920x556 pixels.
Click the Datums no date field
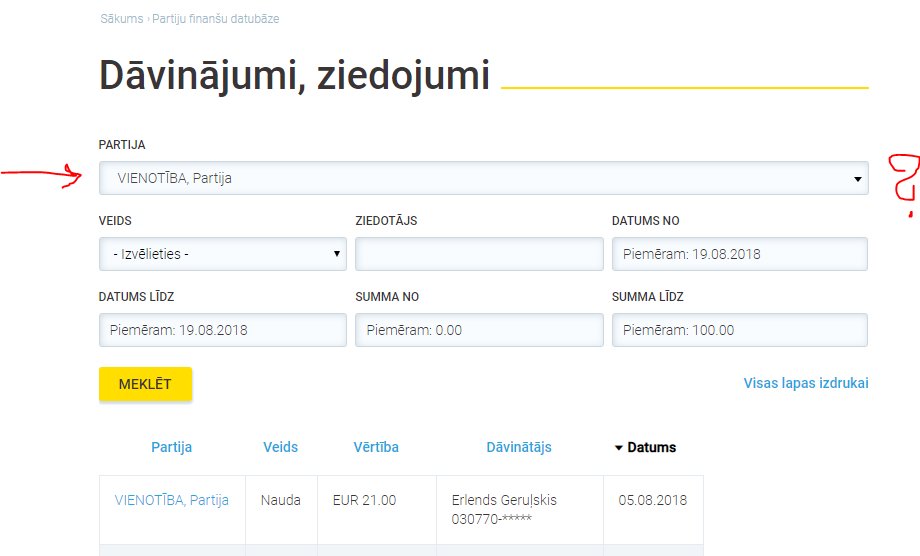[739, 254]
